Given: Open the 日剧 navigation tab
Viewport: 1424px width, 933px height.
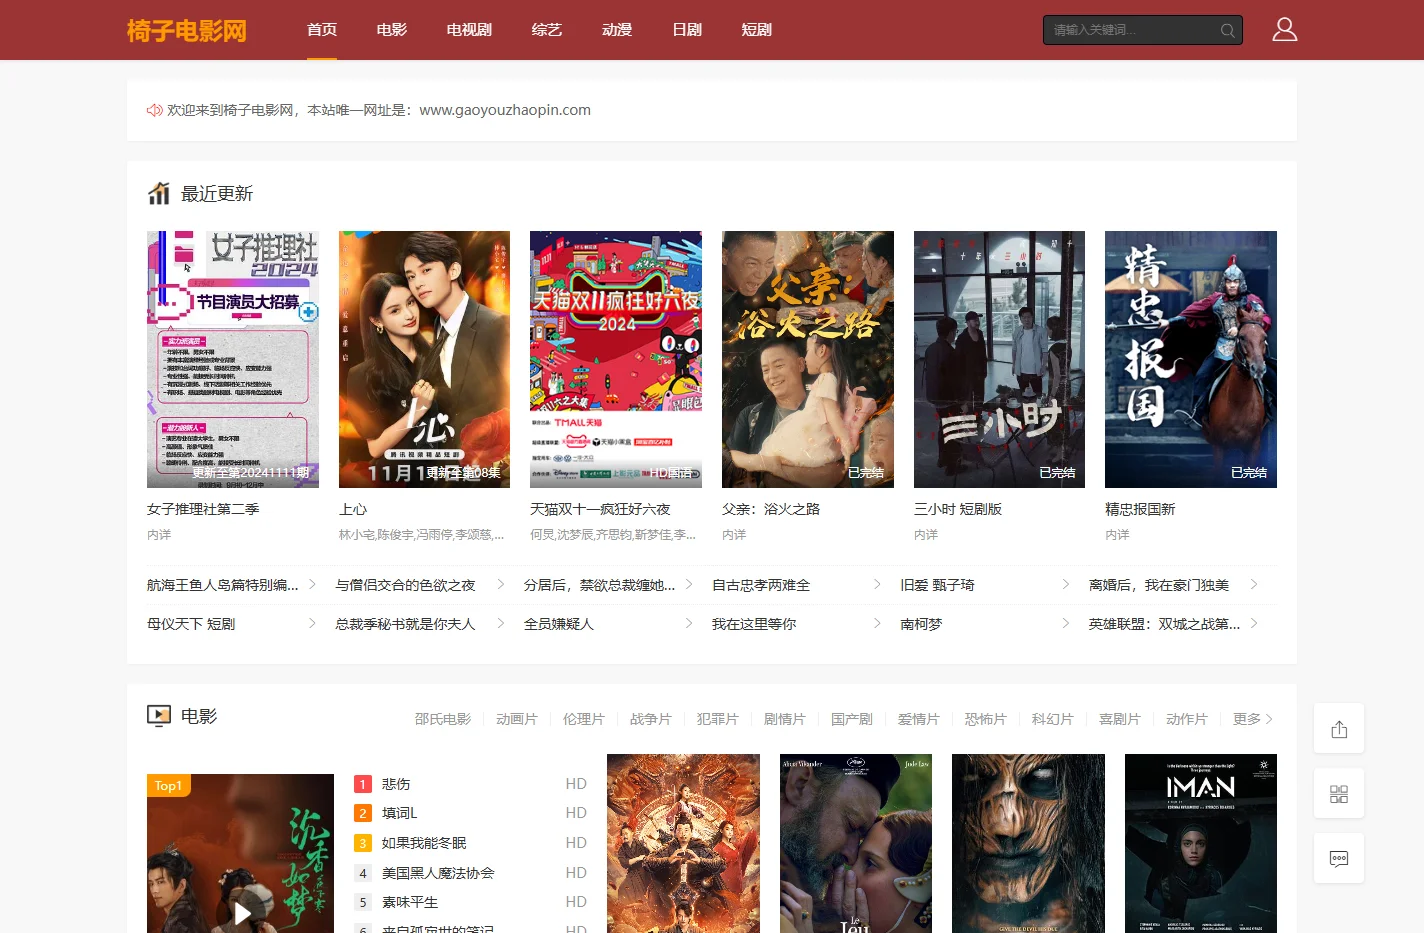Looking at the screenshot, I should pos(687,30).
